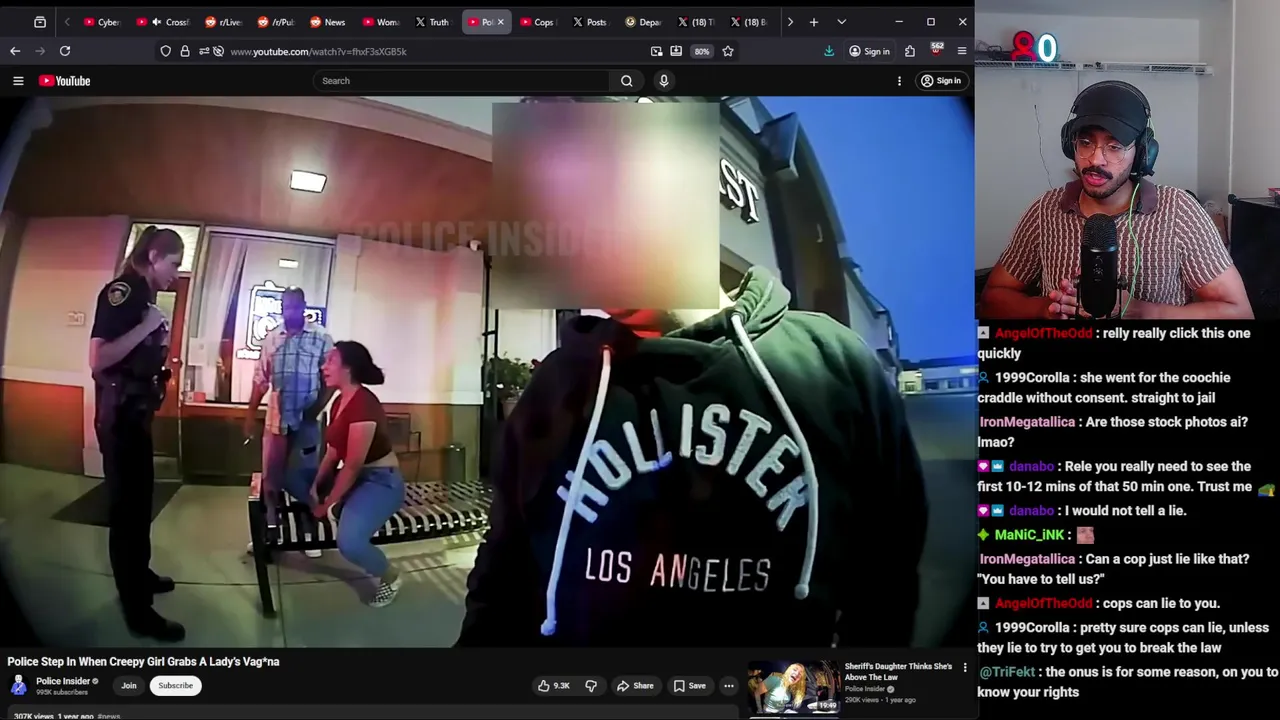Subscribe to Police Insider
The width and height of the screenshot is (1280, 720).
[x=175, y=685]
